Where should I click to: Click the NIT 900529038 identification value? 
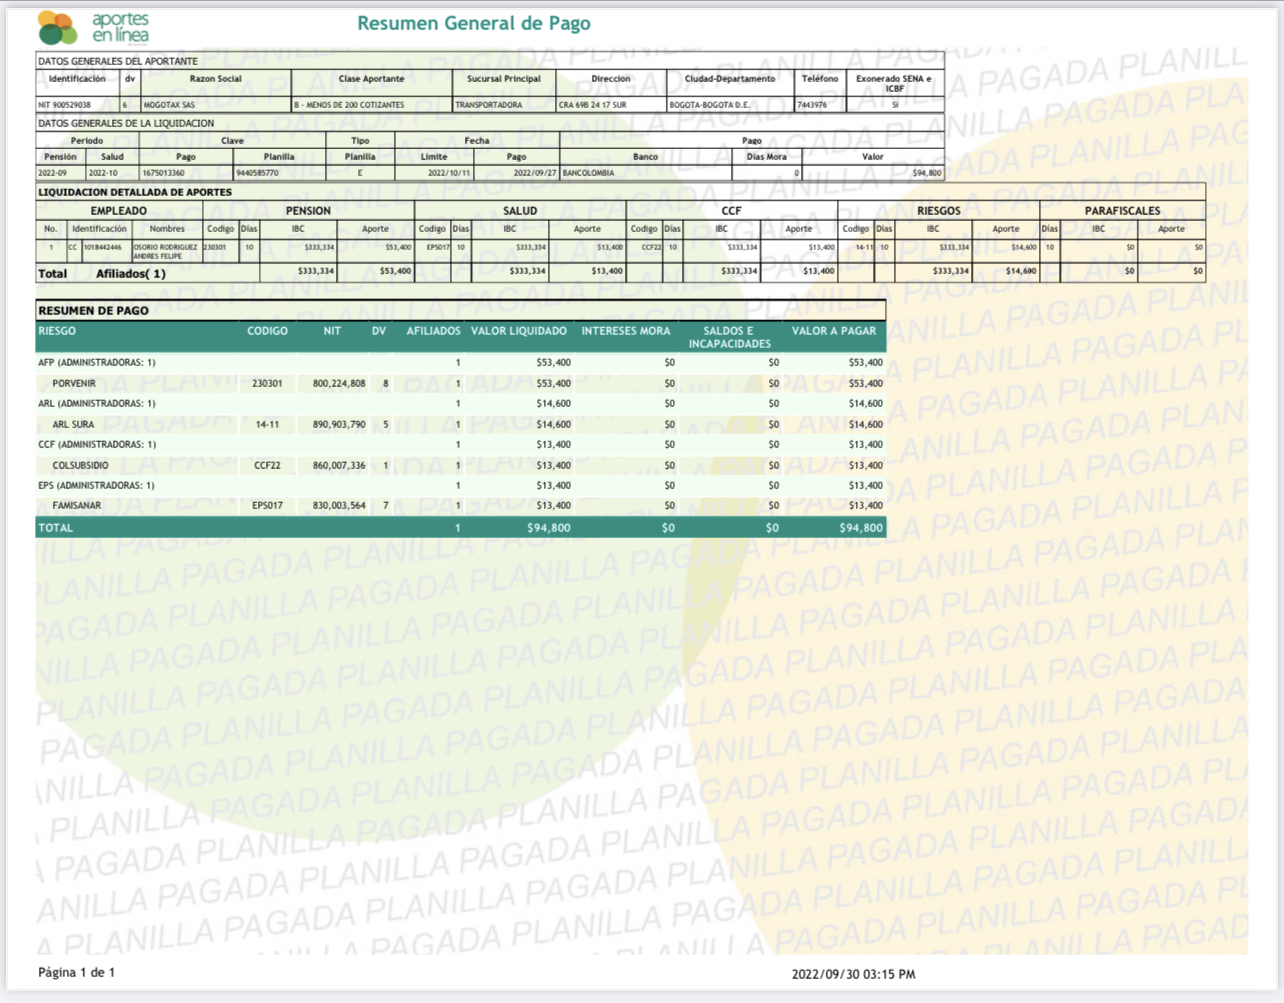pyautogui.click(x=64, y=105)
